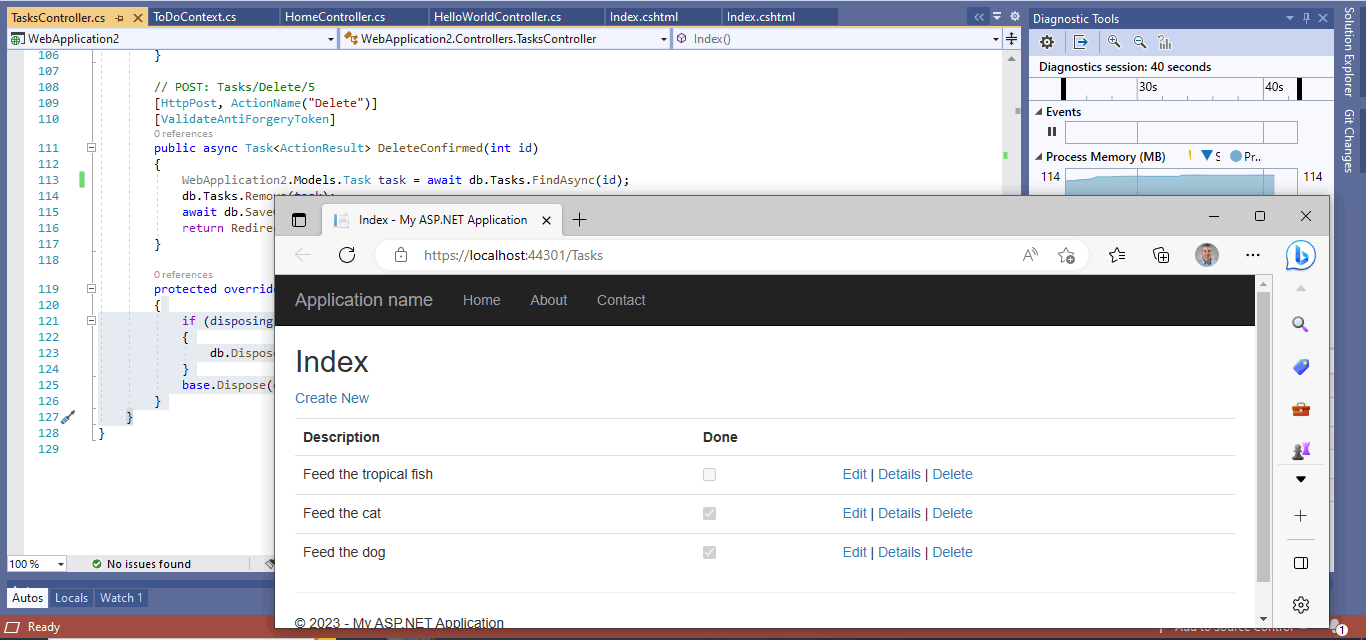Click Delete for Feed the dog
The image size is (1366, 640).
952,552
